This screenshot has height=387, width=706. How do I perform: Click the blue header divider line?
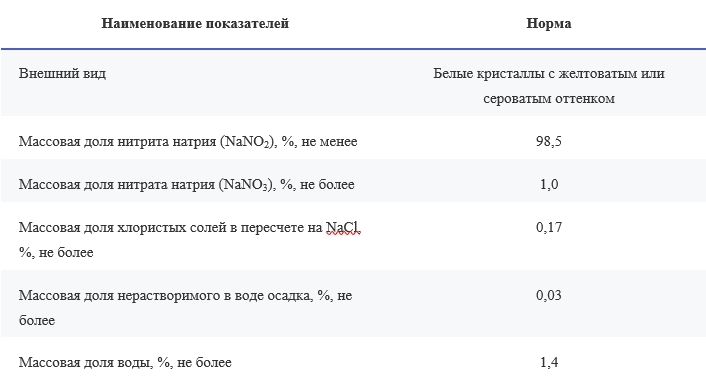coord(353,48)
